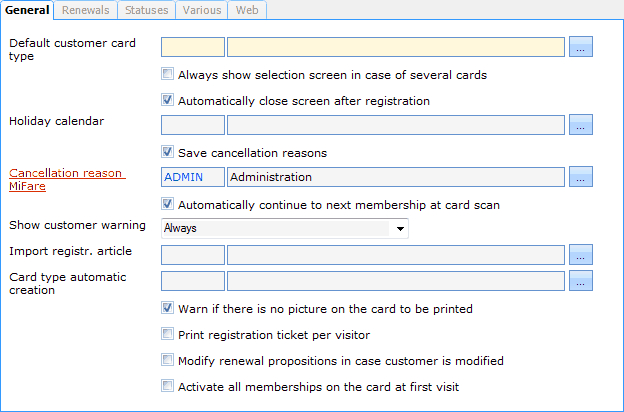Screen dimensions: 624x412
Task: Click the ADMIN cancellation reason code field
Action: (x=193, y=177)
